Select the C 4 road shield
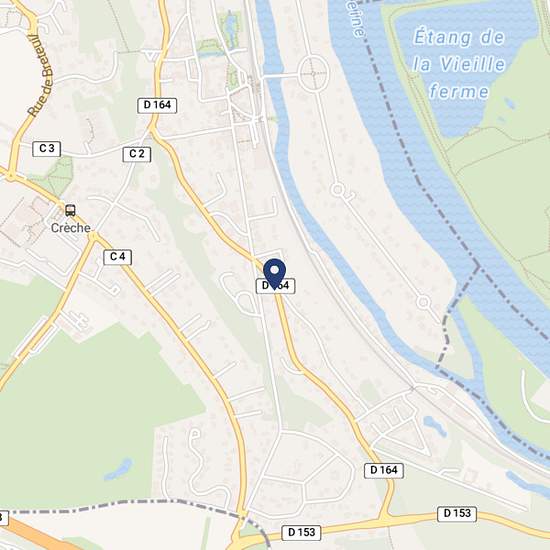The width and height of the screenshot is (550, 550). [x=118, y=257]
